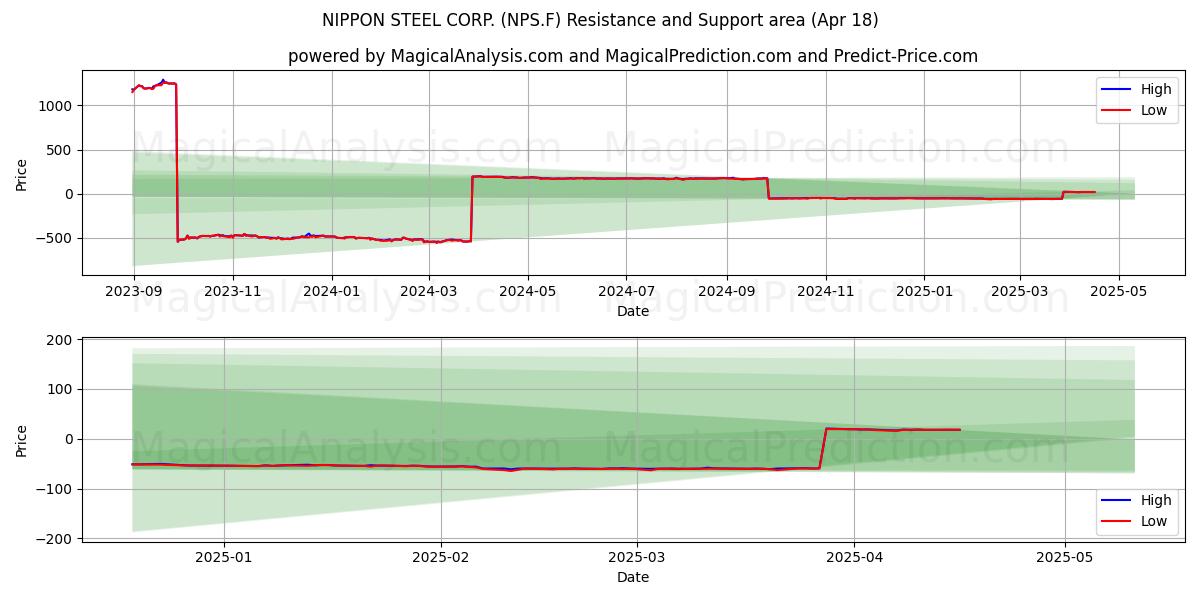Click the '2023-11' x-axis label in top chart

233,292
